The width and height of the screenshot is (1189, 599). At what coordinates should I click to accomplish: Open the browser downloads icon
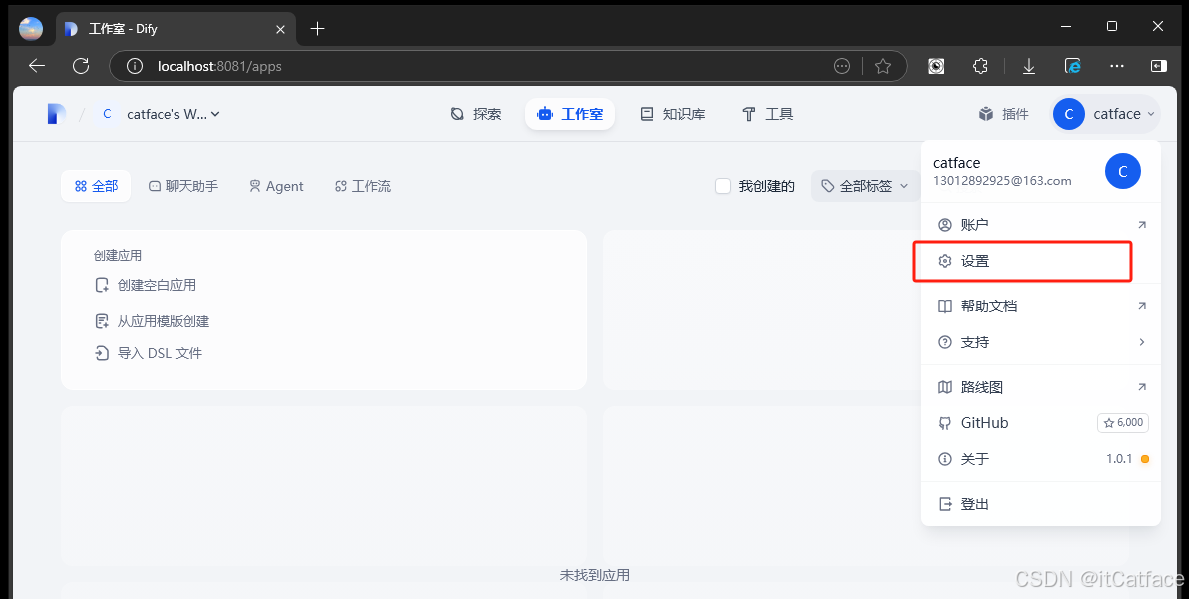[1028, 66]
